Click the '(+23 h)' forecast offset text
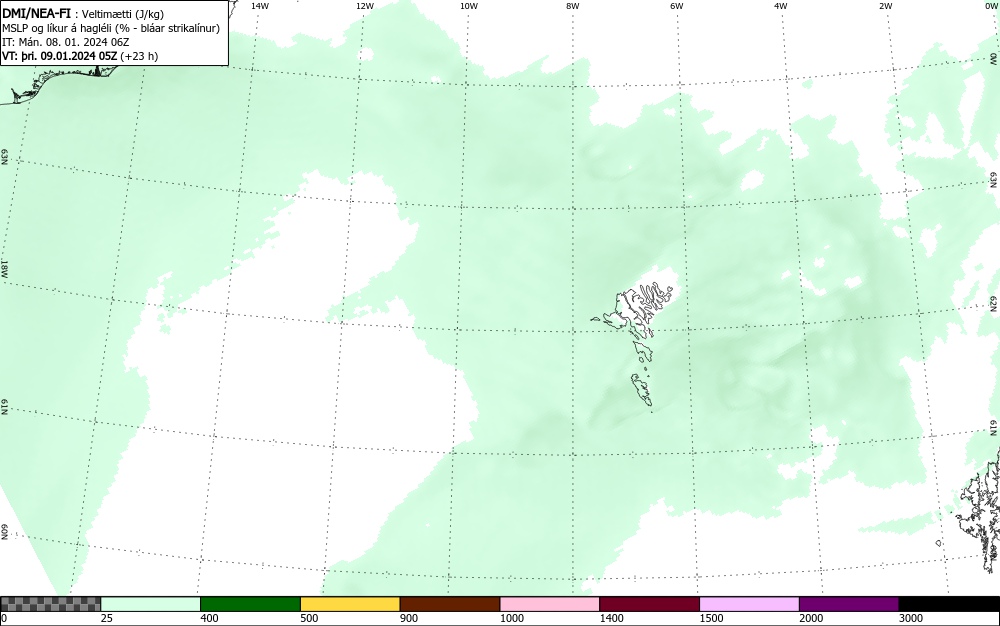1000x626 pixels. click(x=139, y=56)
